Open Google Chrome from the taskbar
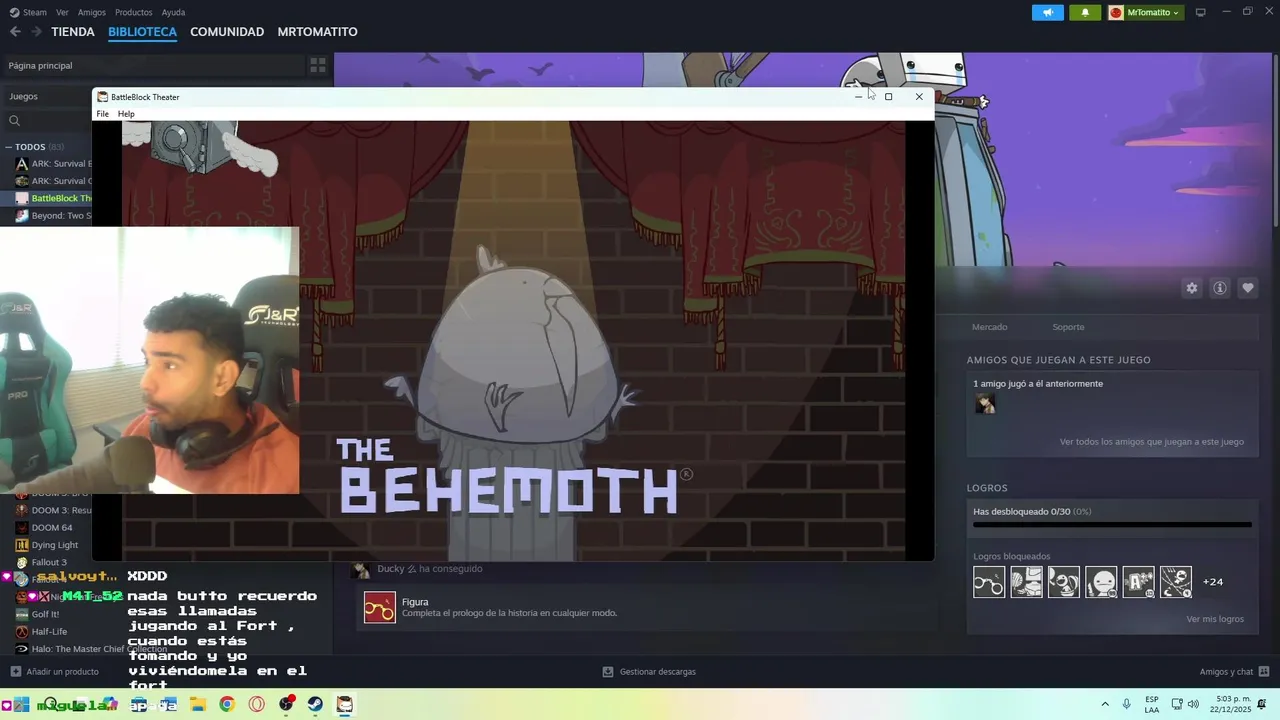This screenshot has width=1280, height=720. tap(227, 705)
